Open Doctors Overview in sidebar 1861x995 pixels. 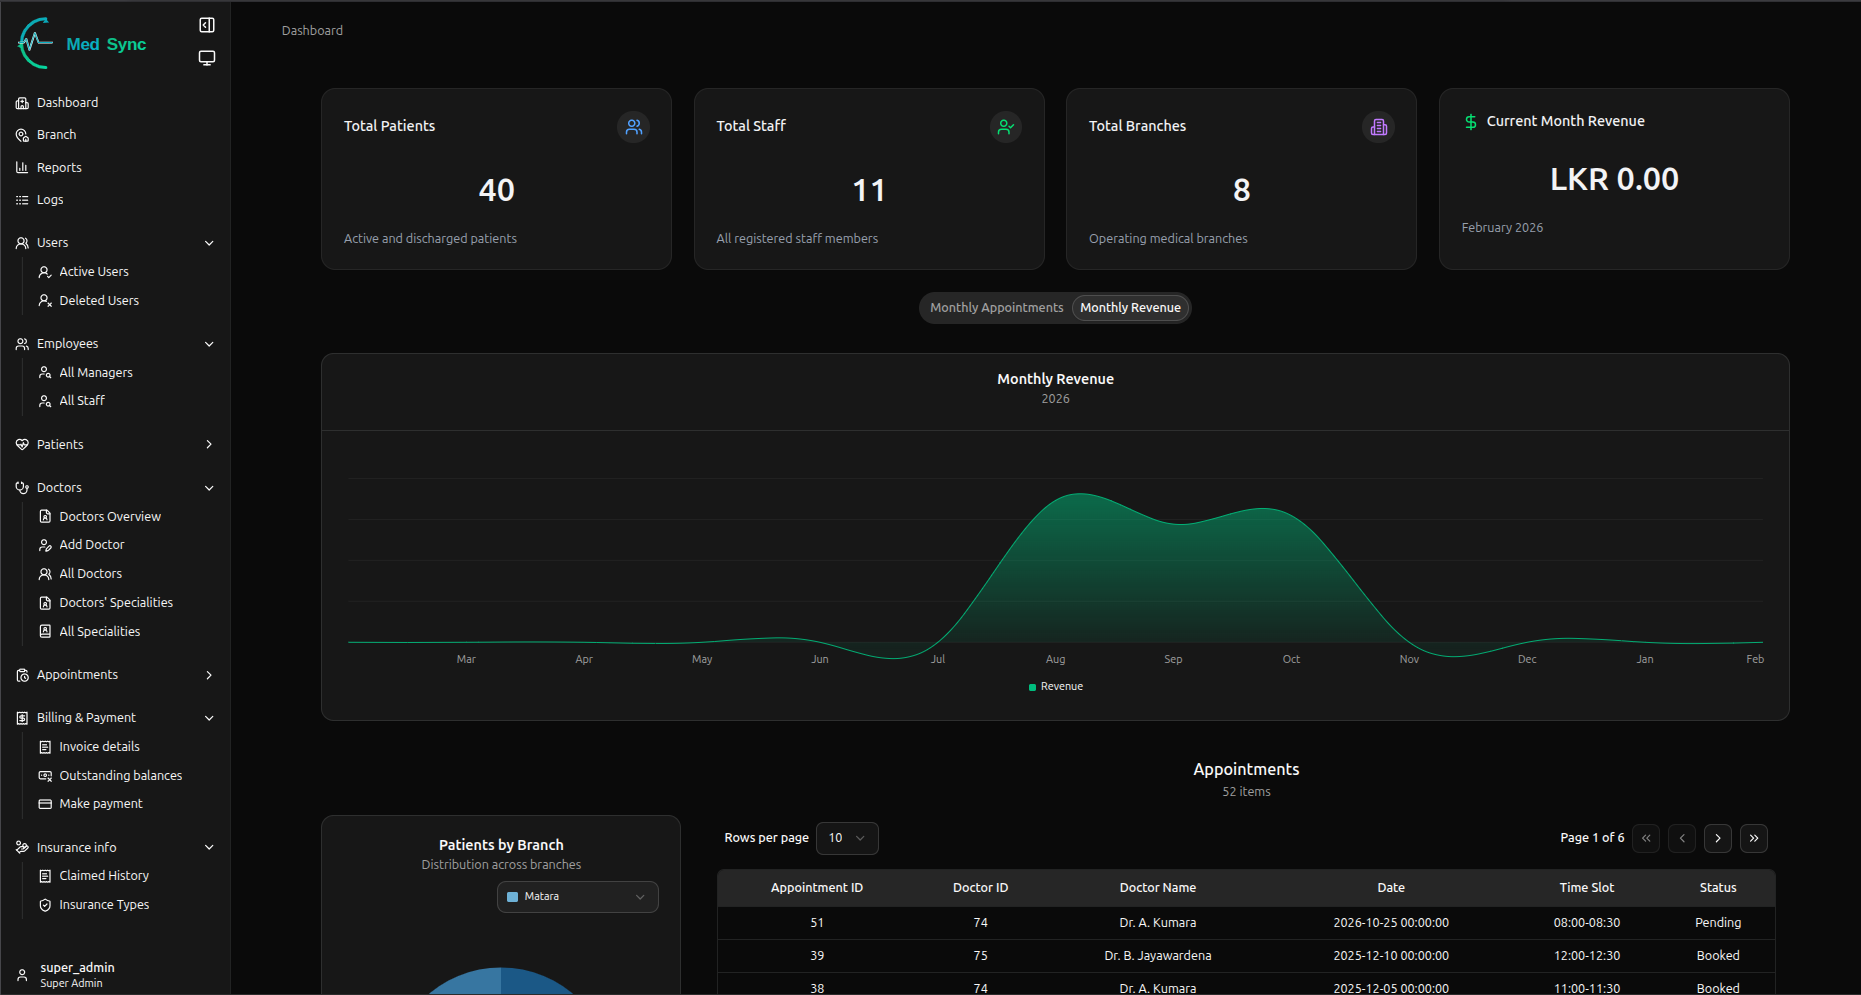click(x=109, y=517)
